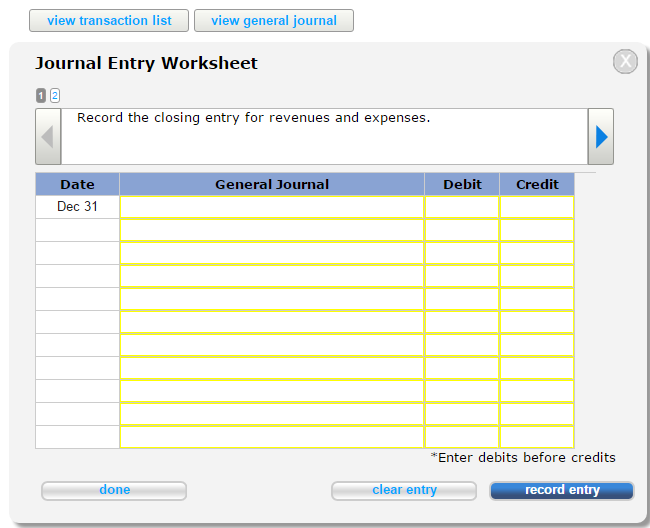Click Credit field in eighth row
Image resolution: width=650 pixels, height=528 pixels.
click(x=537, y=368)
